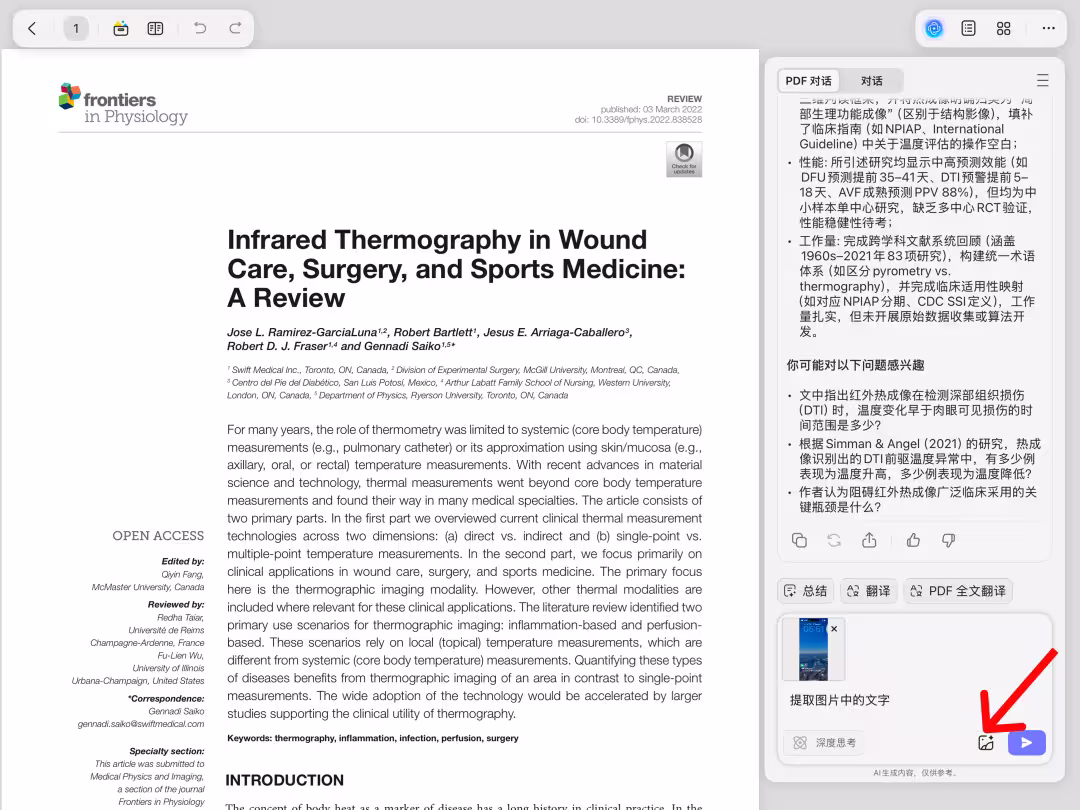
Task: Toggle the AI assistant panel
Action: coord(934,28)
